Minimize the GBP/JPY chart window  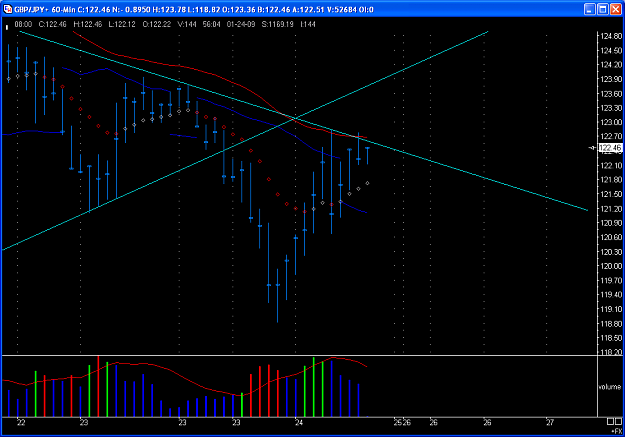tap(590, 9)
